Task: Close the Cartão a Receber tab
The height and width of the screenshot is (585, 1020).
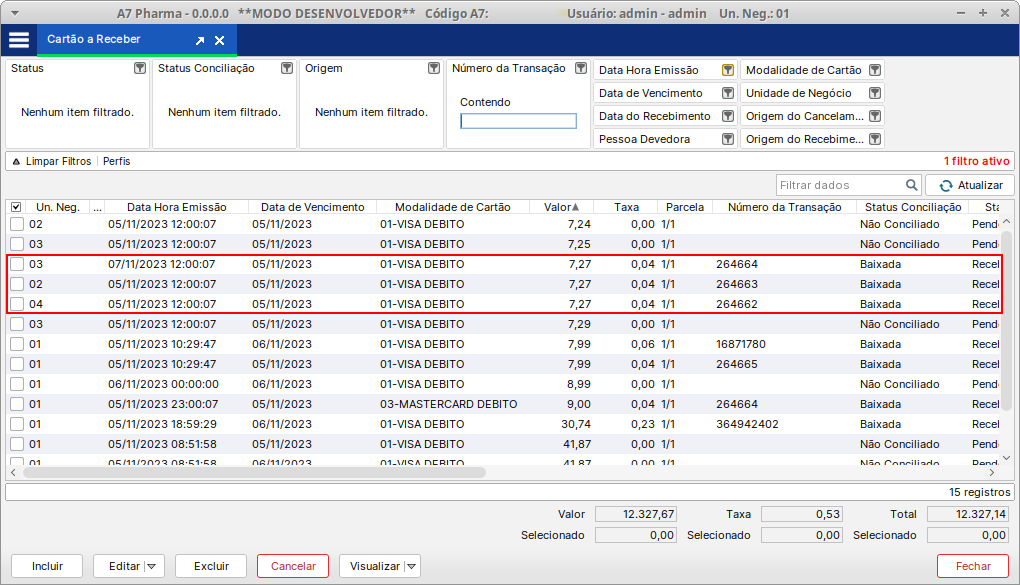Action: click(220, 41)
